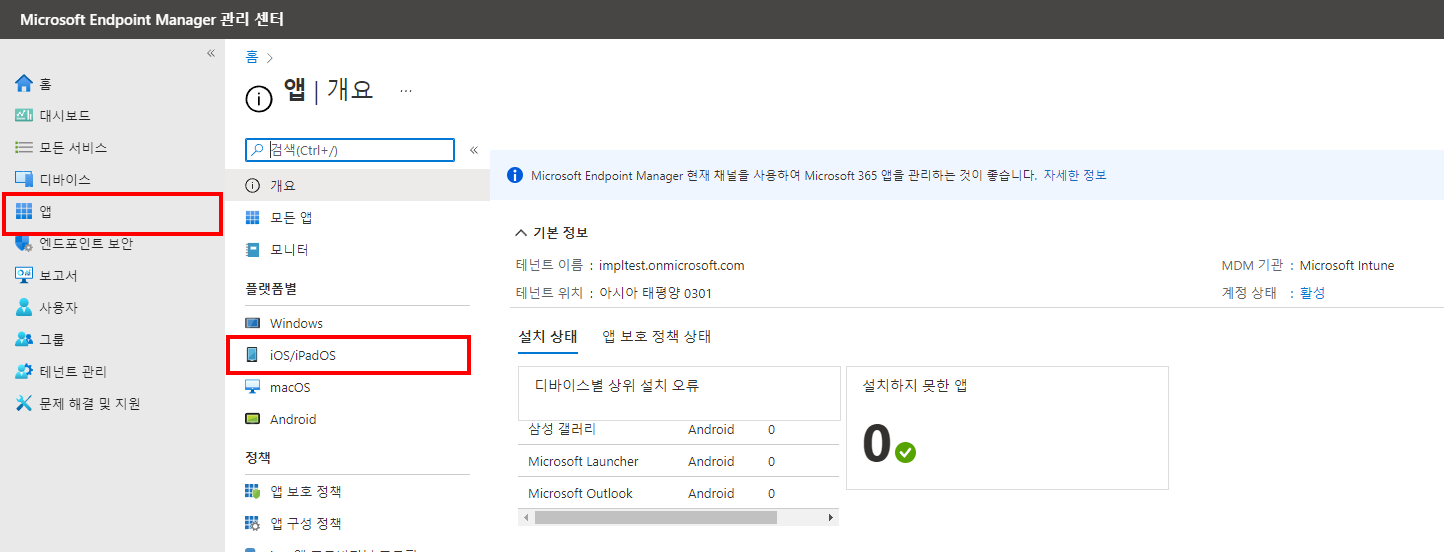Viewport: 1444px width, 552px height.
Task: Click the All services list icon
Action: click(25, 147)
